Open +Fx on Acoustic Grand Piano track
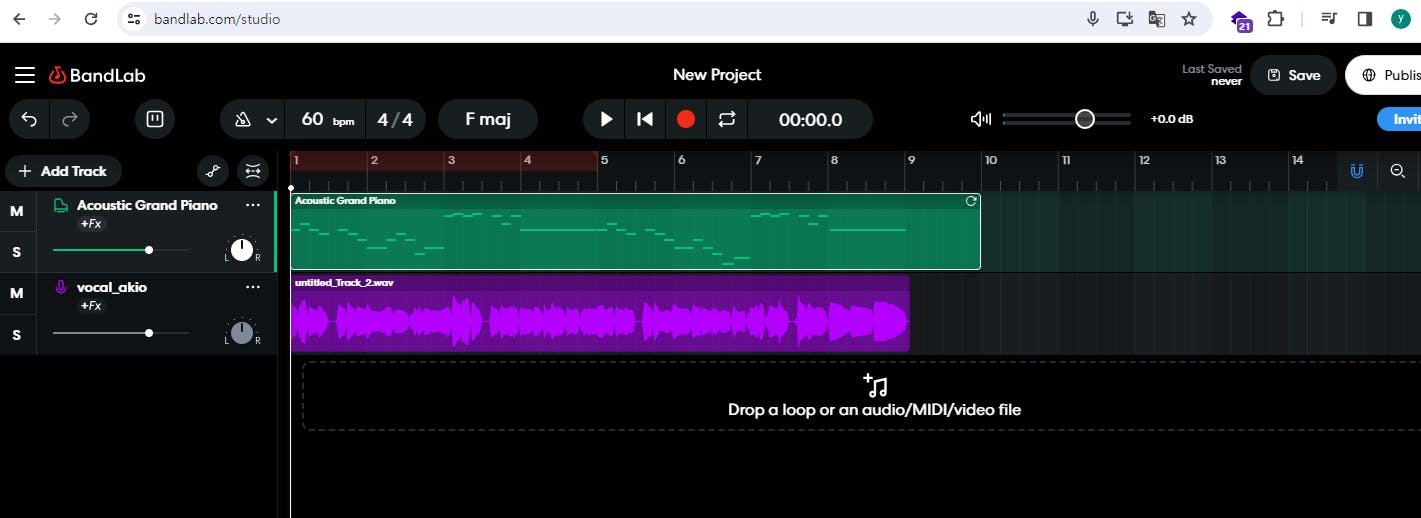Screen dimensions: 1421x518 [x=91, y=224]
